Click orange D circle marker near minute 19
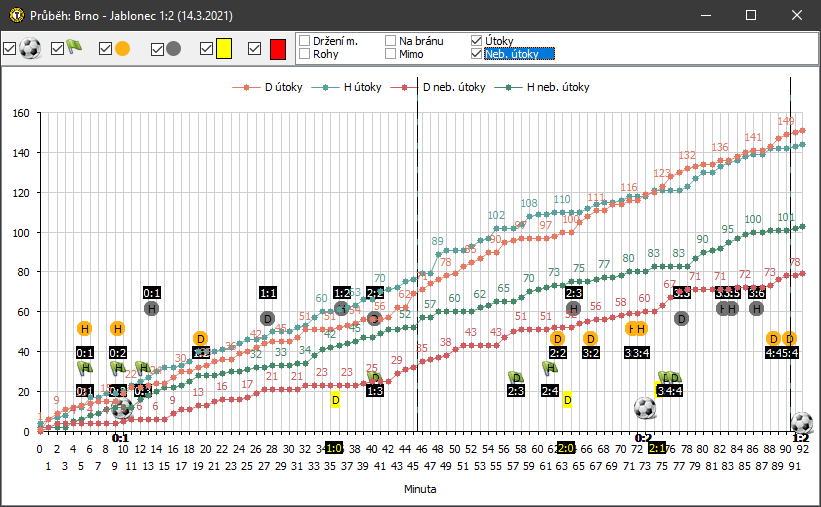This screenshot has height=507, width=821. 200,339
